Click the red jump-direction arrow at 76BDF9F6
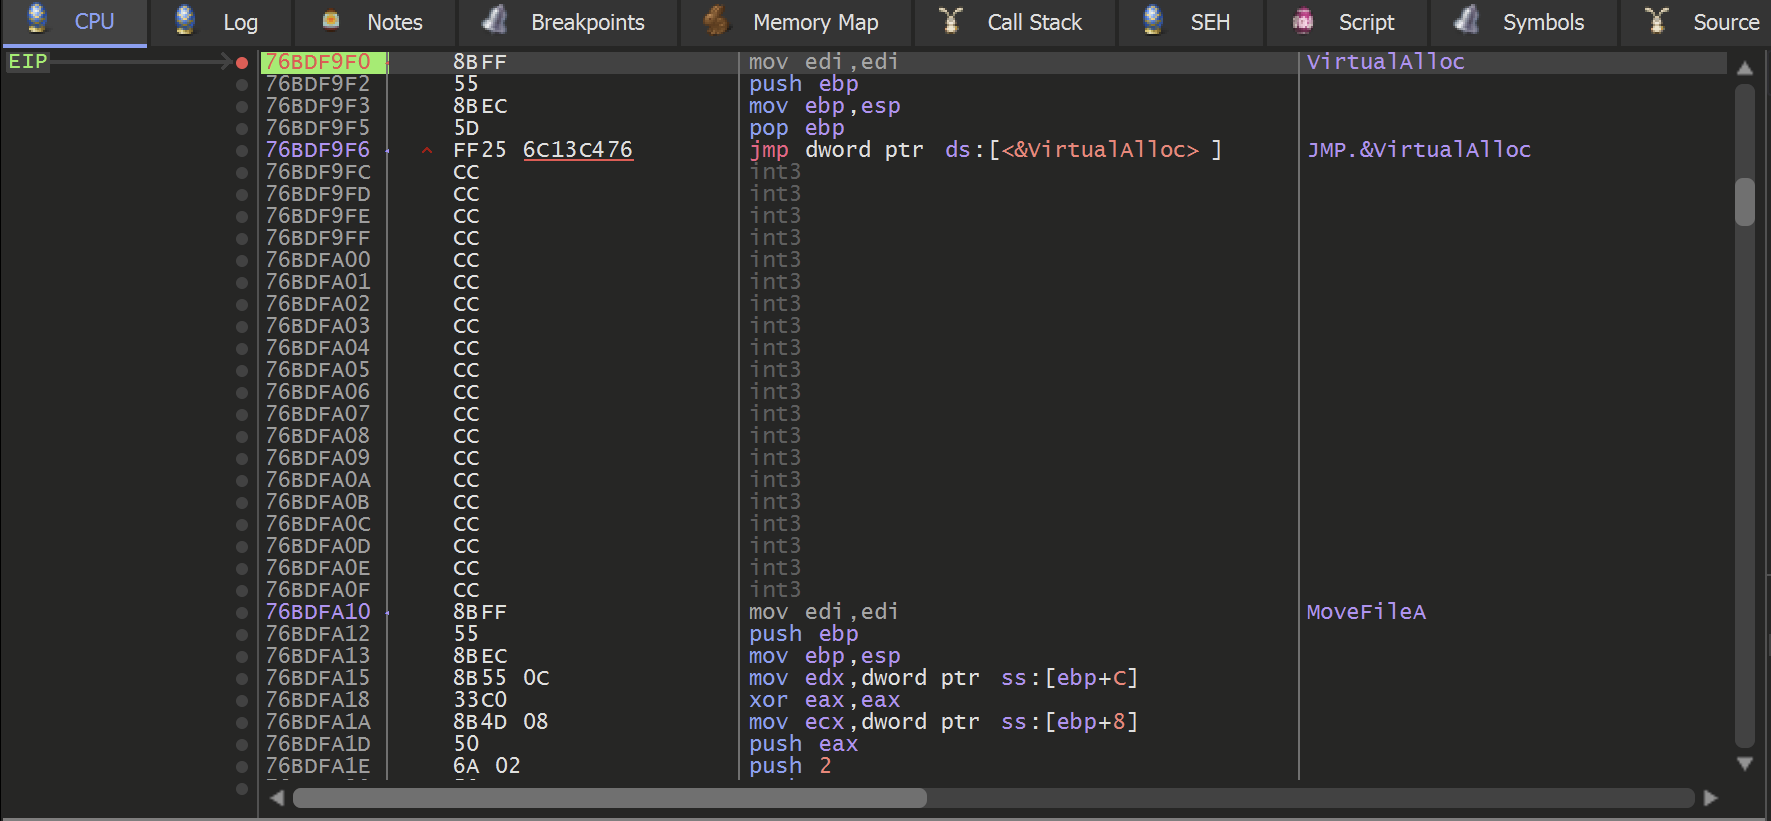 427,151
